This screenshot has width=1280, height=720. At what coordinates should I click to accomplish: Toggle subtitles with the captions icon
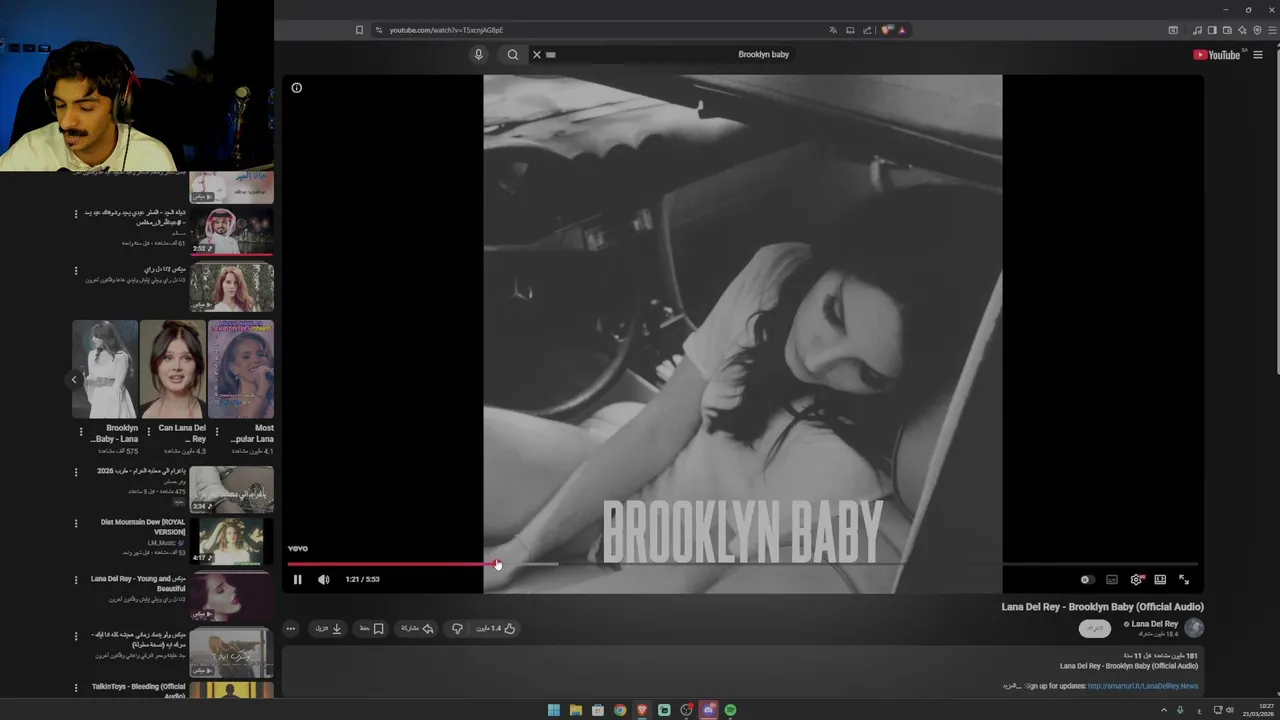[1112, 579]
